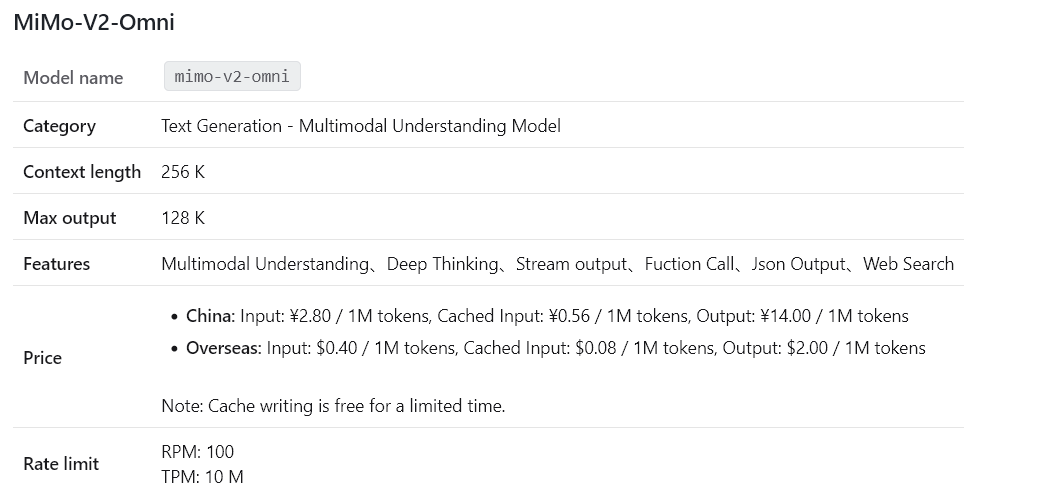Click the cache writing free note
This screenshot has height=503, width=1049.
tap(333, 406)
